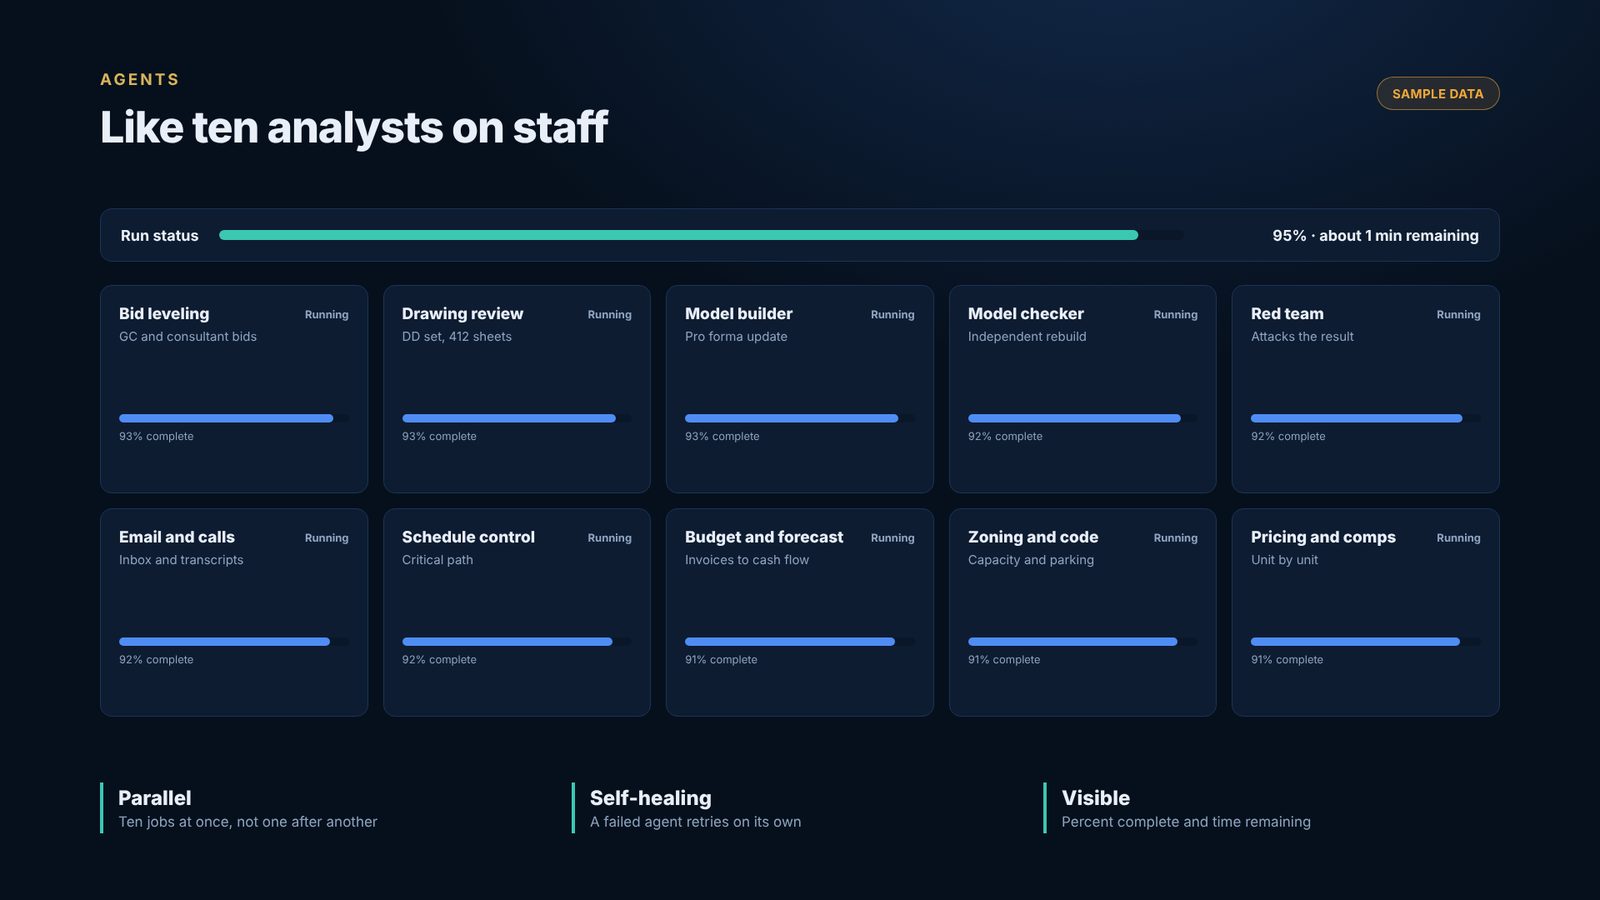Image resolution: width=1600 pixels, height=900 pixels.
Task: Click the Red team progress bar
Action: pos(1366,418)
